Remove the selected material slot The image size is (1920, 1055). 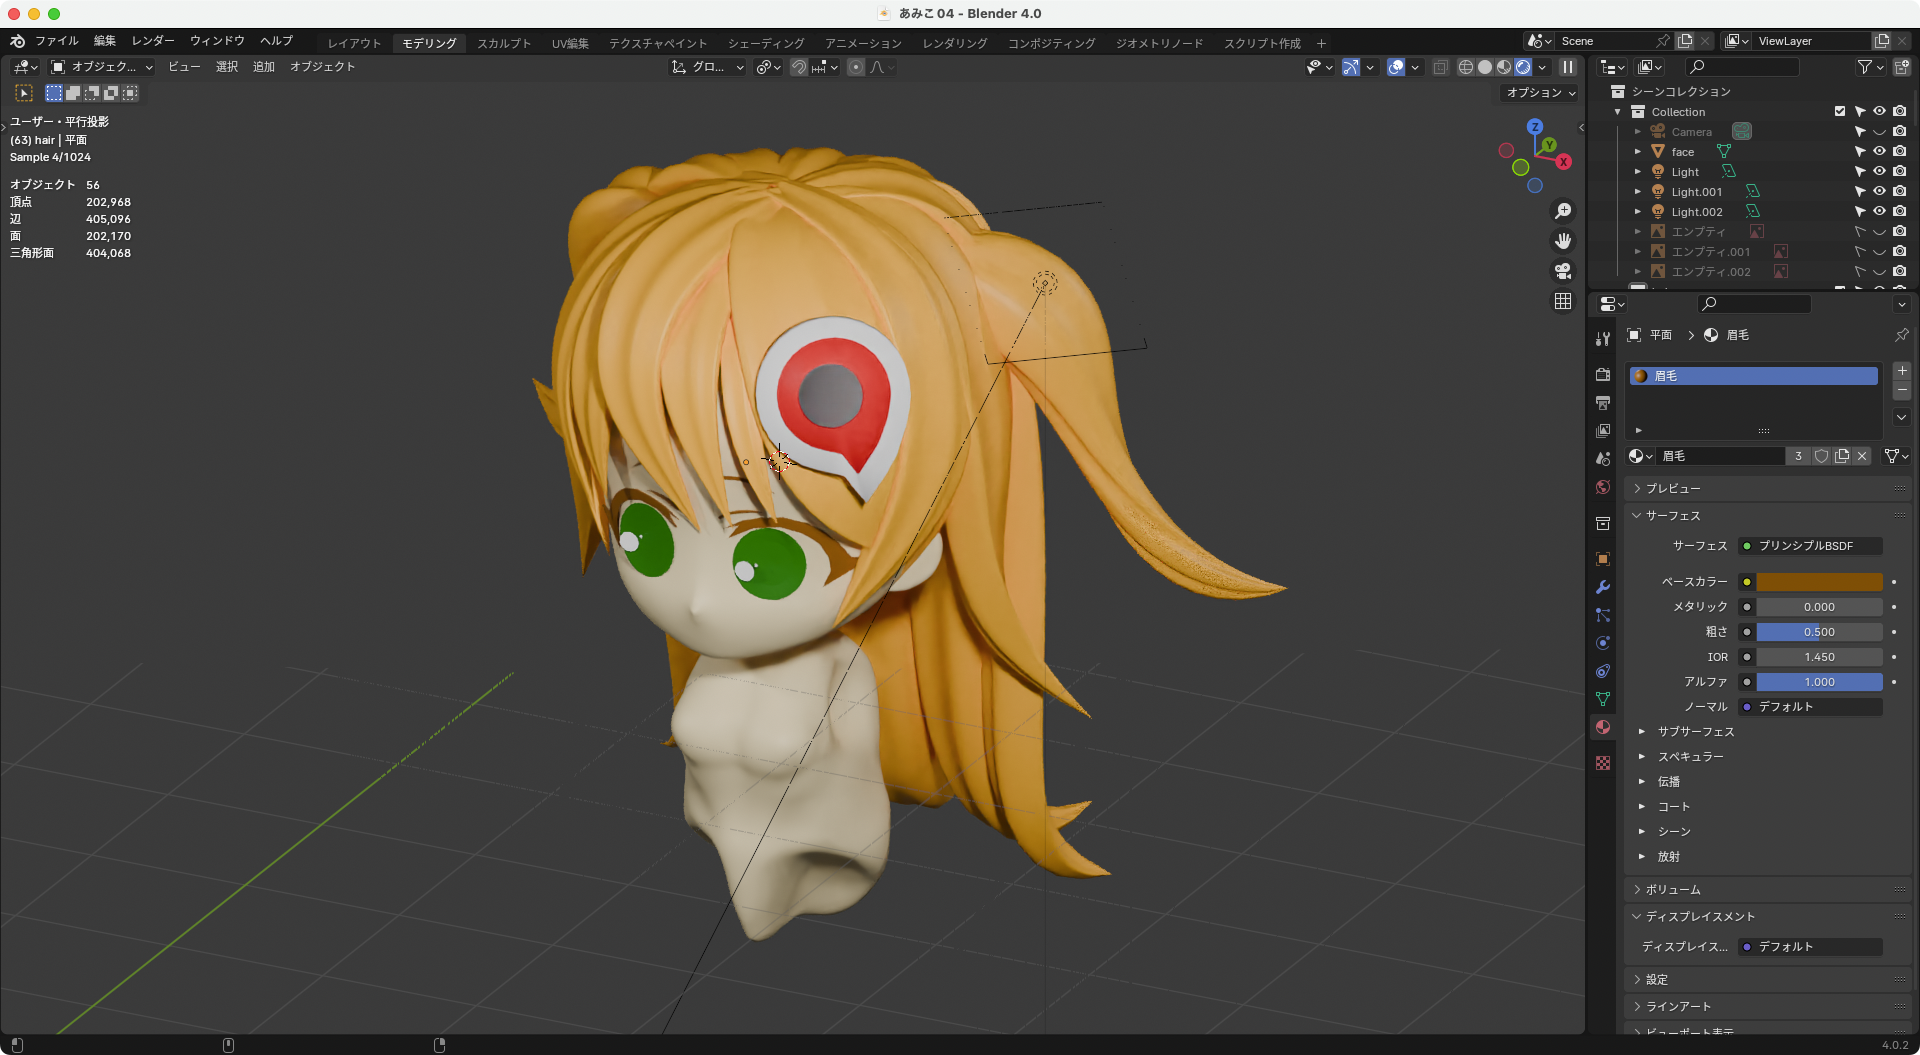click(x=1902, y=390)
